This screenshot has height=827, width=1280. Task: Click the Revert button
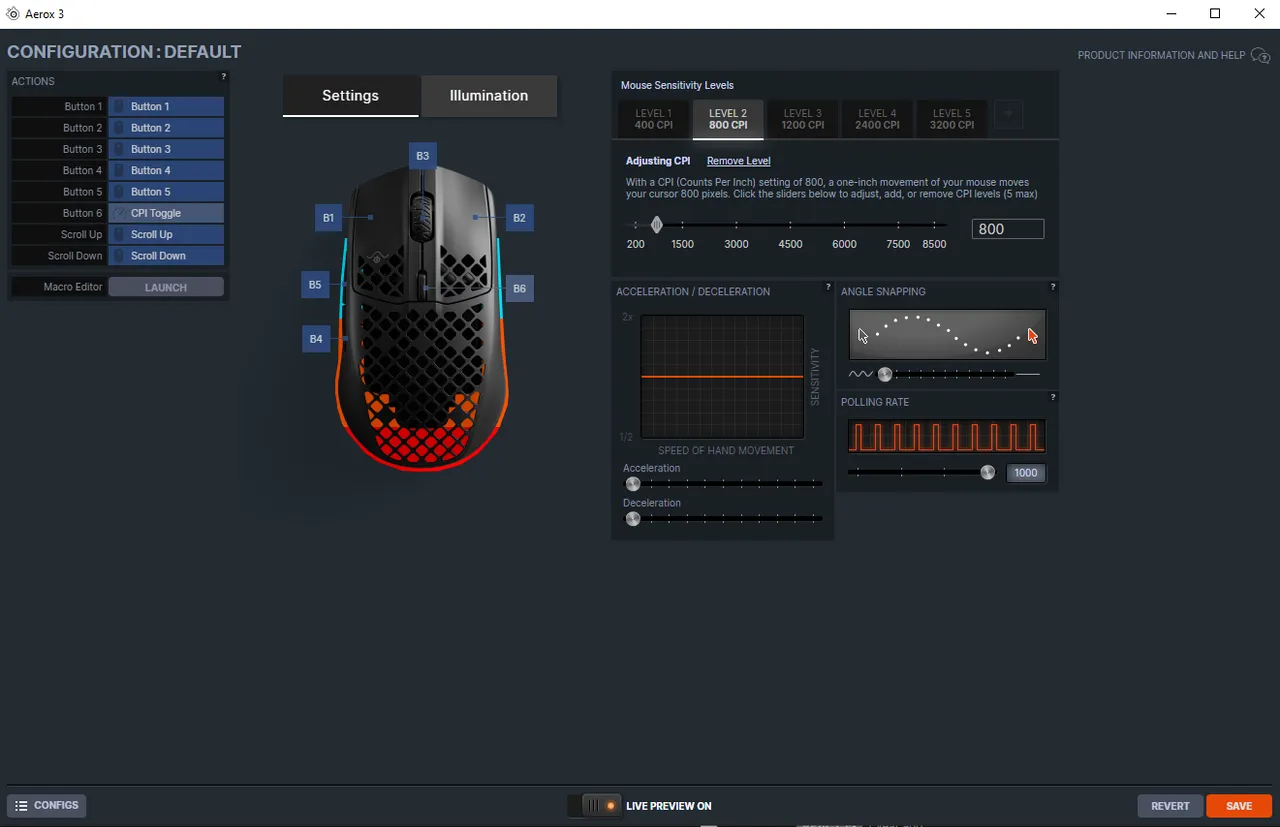pyautogui.click(x=1170, y=806)
